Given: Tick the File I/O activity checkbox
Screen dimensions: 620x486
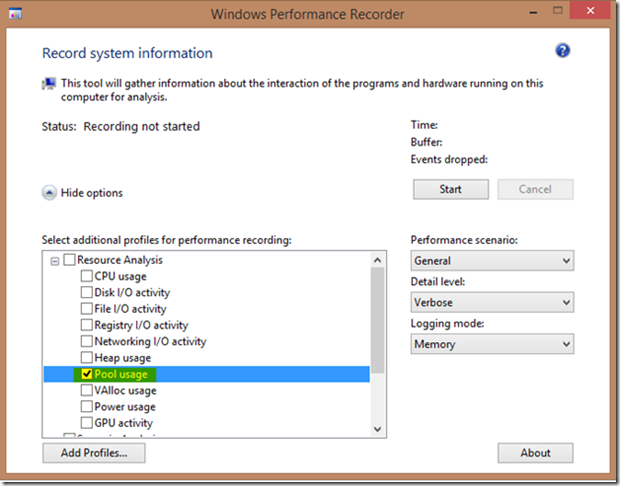Looking at the screenshot, I should 87,308.
